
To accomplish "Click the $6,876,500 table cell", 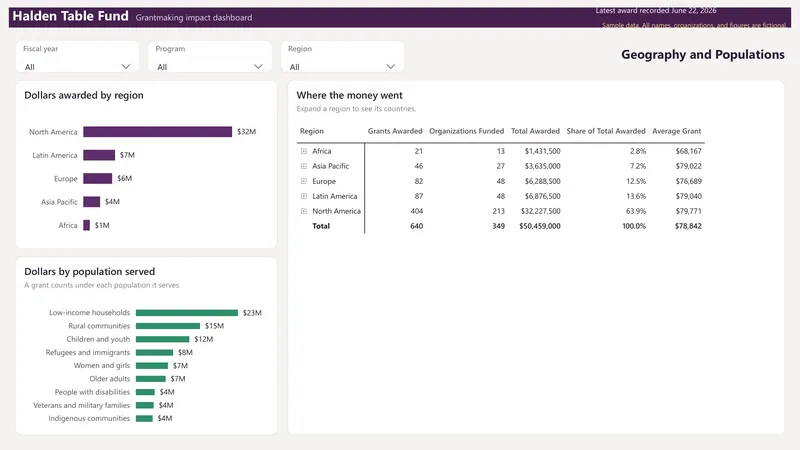I will (542, 196).
